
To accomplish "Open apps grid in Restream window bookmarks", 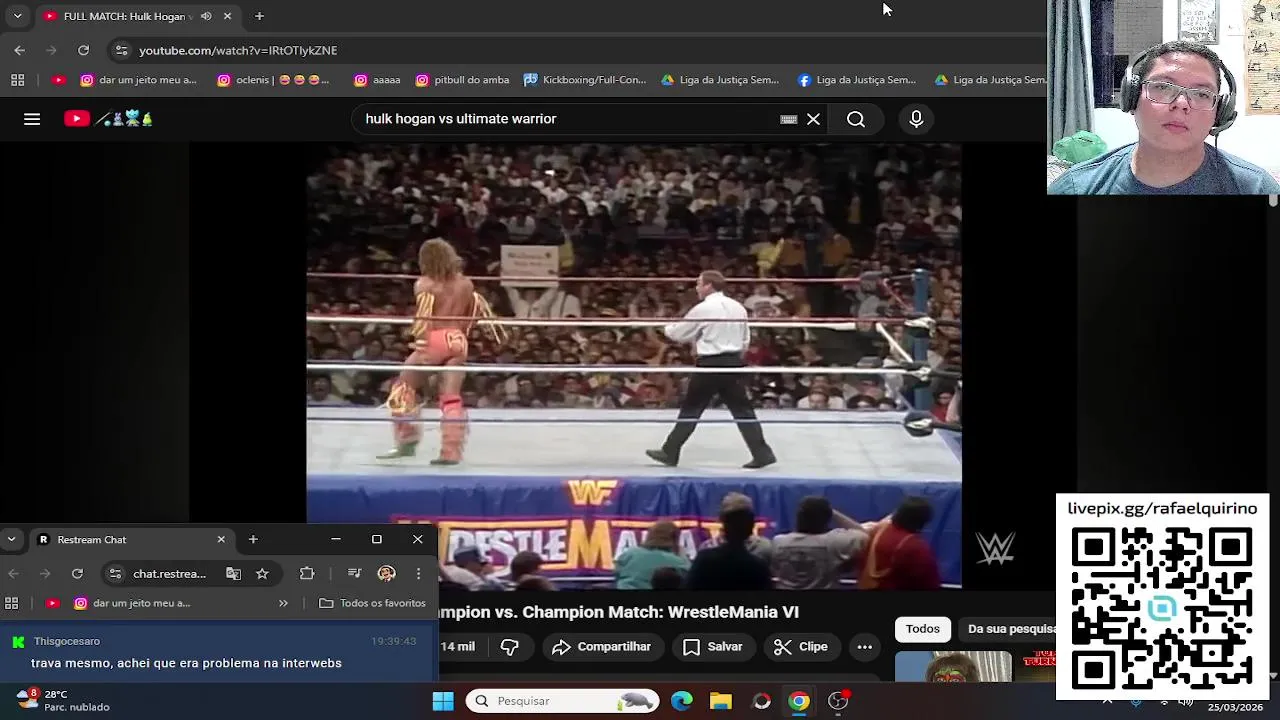I will [x=12, y=603].
